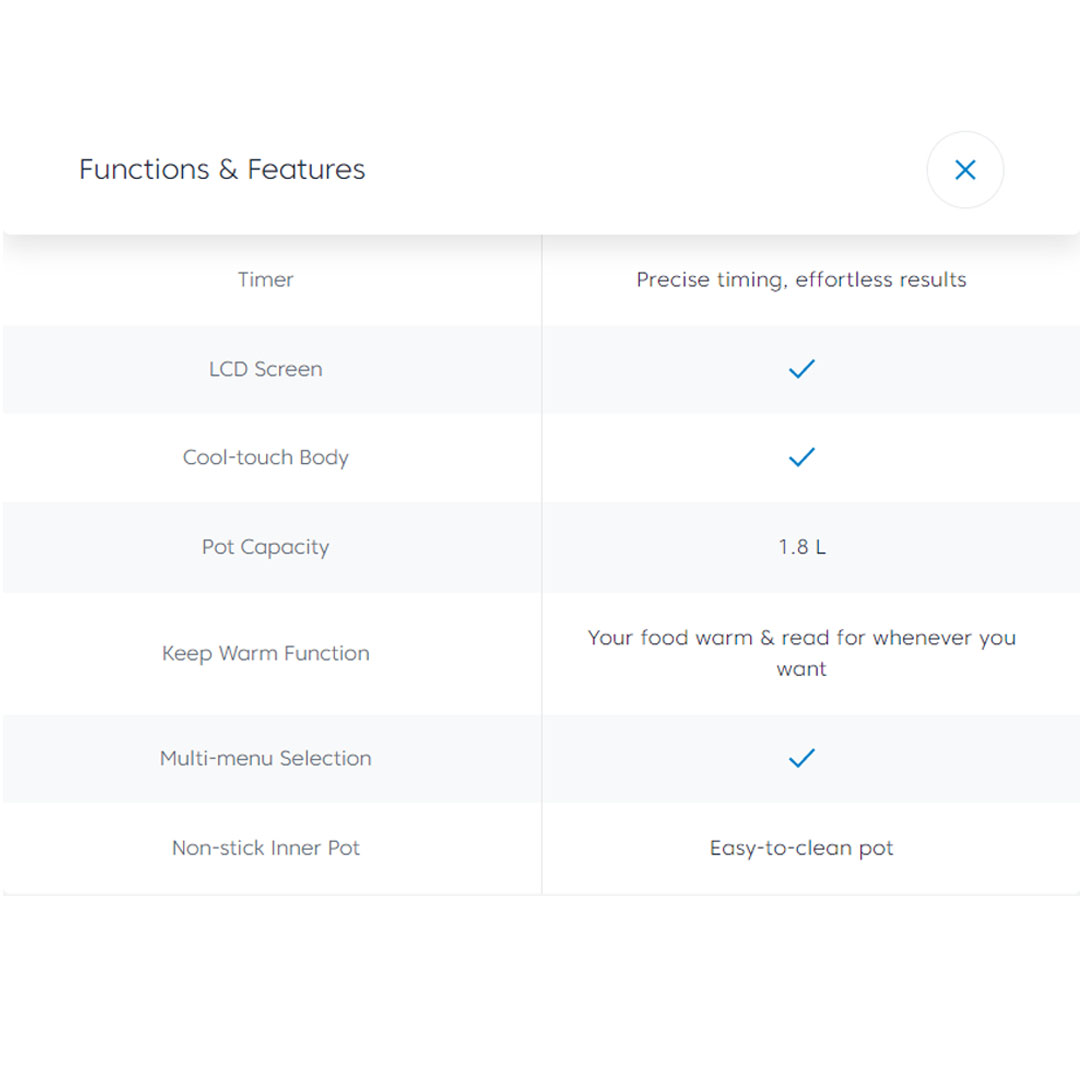Click the word 'want' under Keep Warm description
Image resolution: width=1080 pixels, height=1080 pixels.
click(x=802, y=669)
